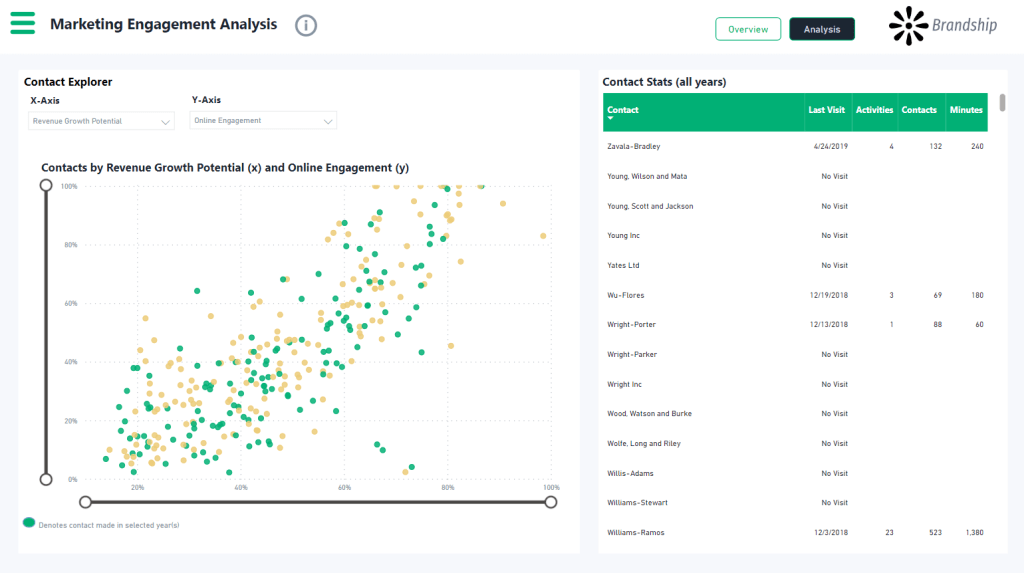Click the Brandship logo
This screenshot has width=1024, height=573.
point(943,26)
